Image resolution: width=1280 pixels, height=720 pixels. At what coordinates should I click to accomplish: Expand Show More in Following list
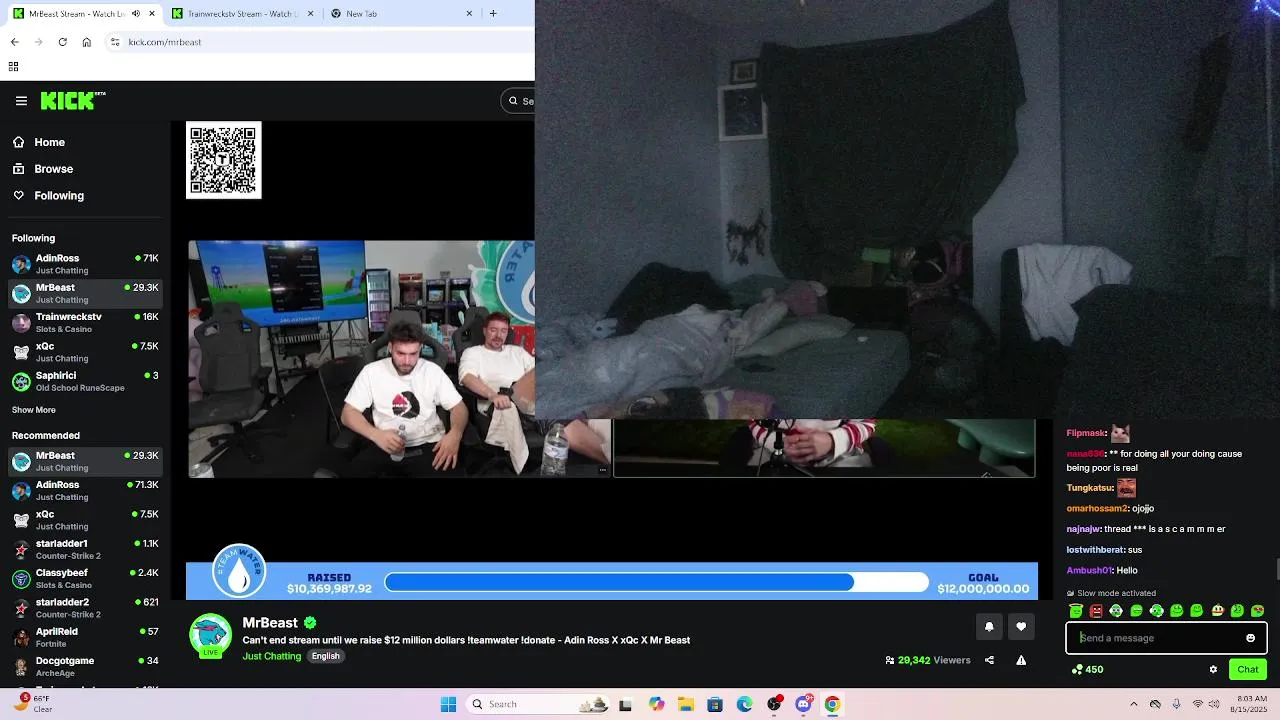pos(34,410)
